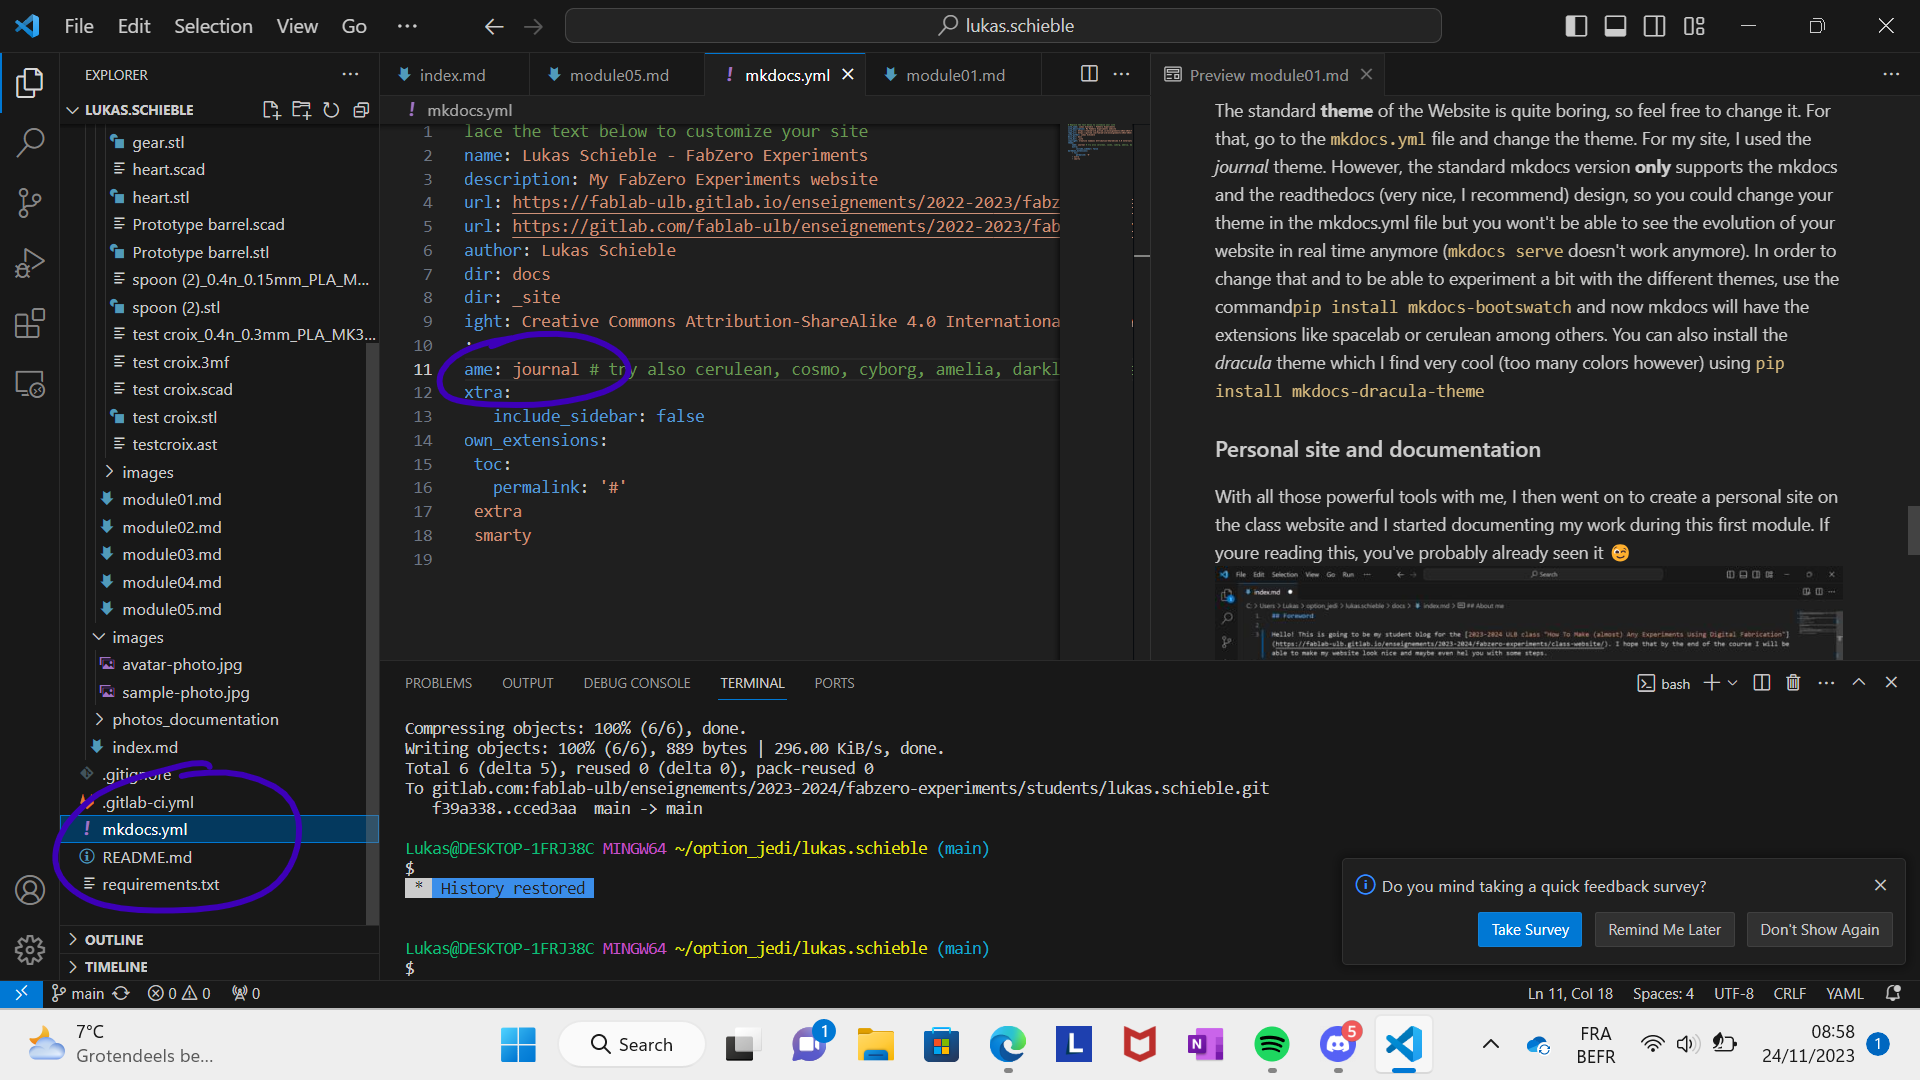1920x1080 pixels.
Task: Synchronize changes next to main branch
Action: click(x=121, y=993)
